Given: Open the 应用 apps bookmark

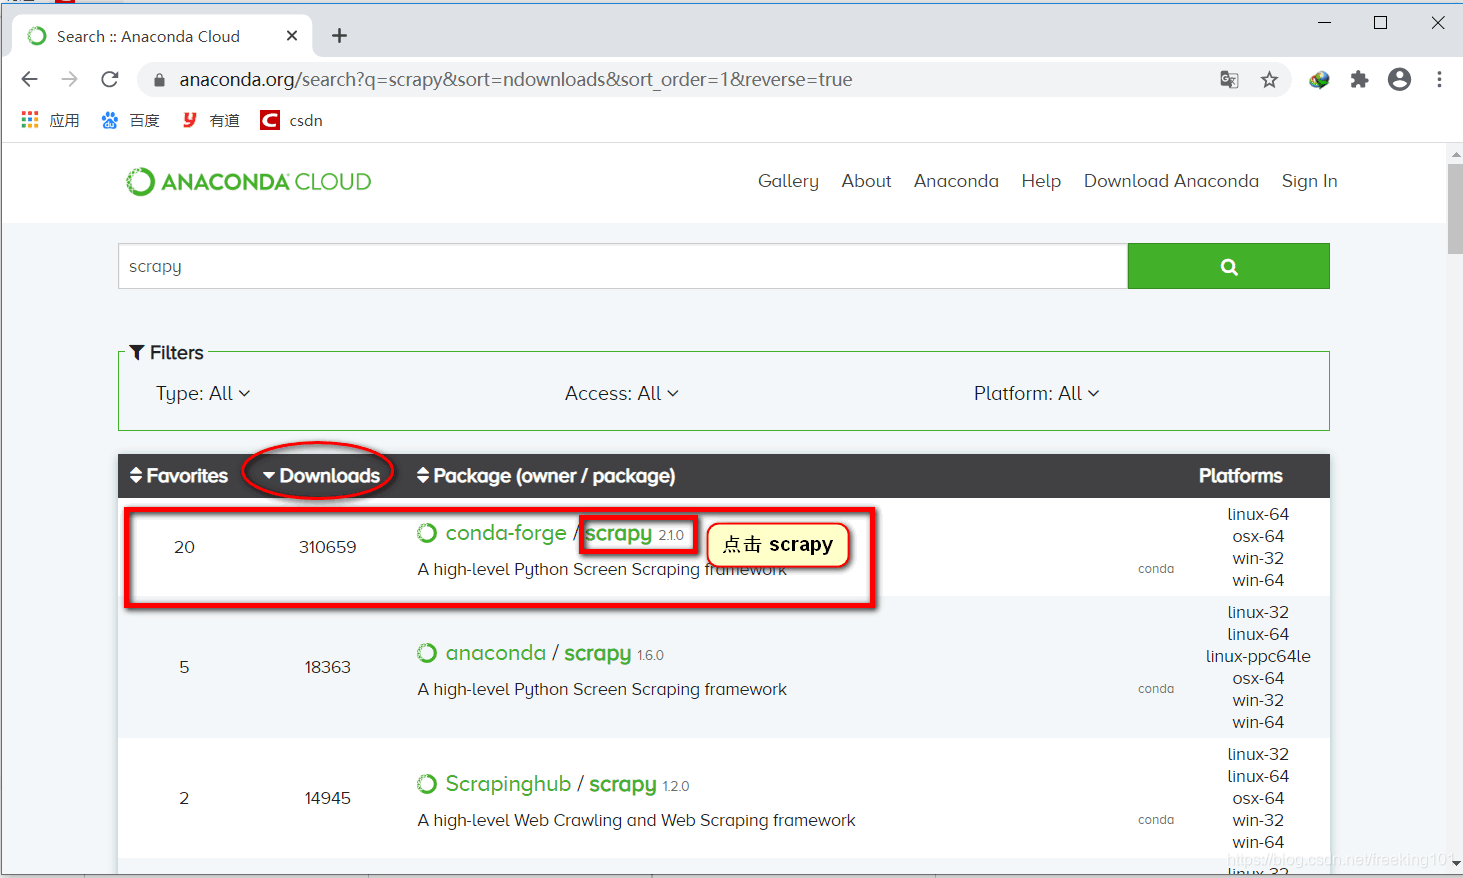Looking at the screenshot, I should click(51, 120).
